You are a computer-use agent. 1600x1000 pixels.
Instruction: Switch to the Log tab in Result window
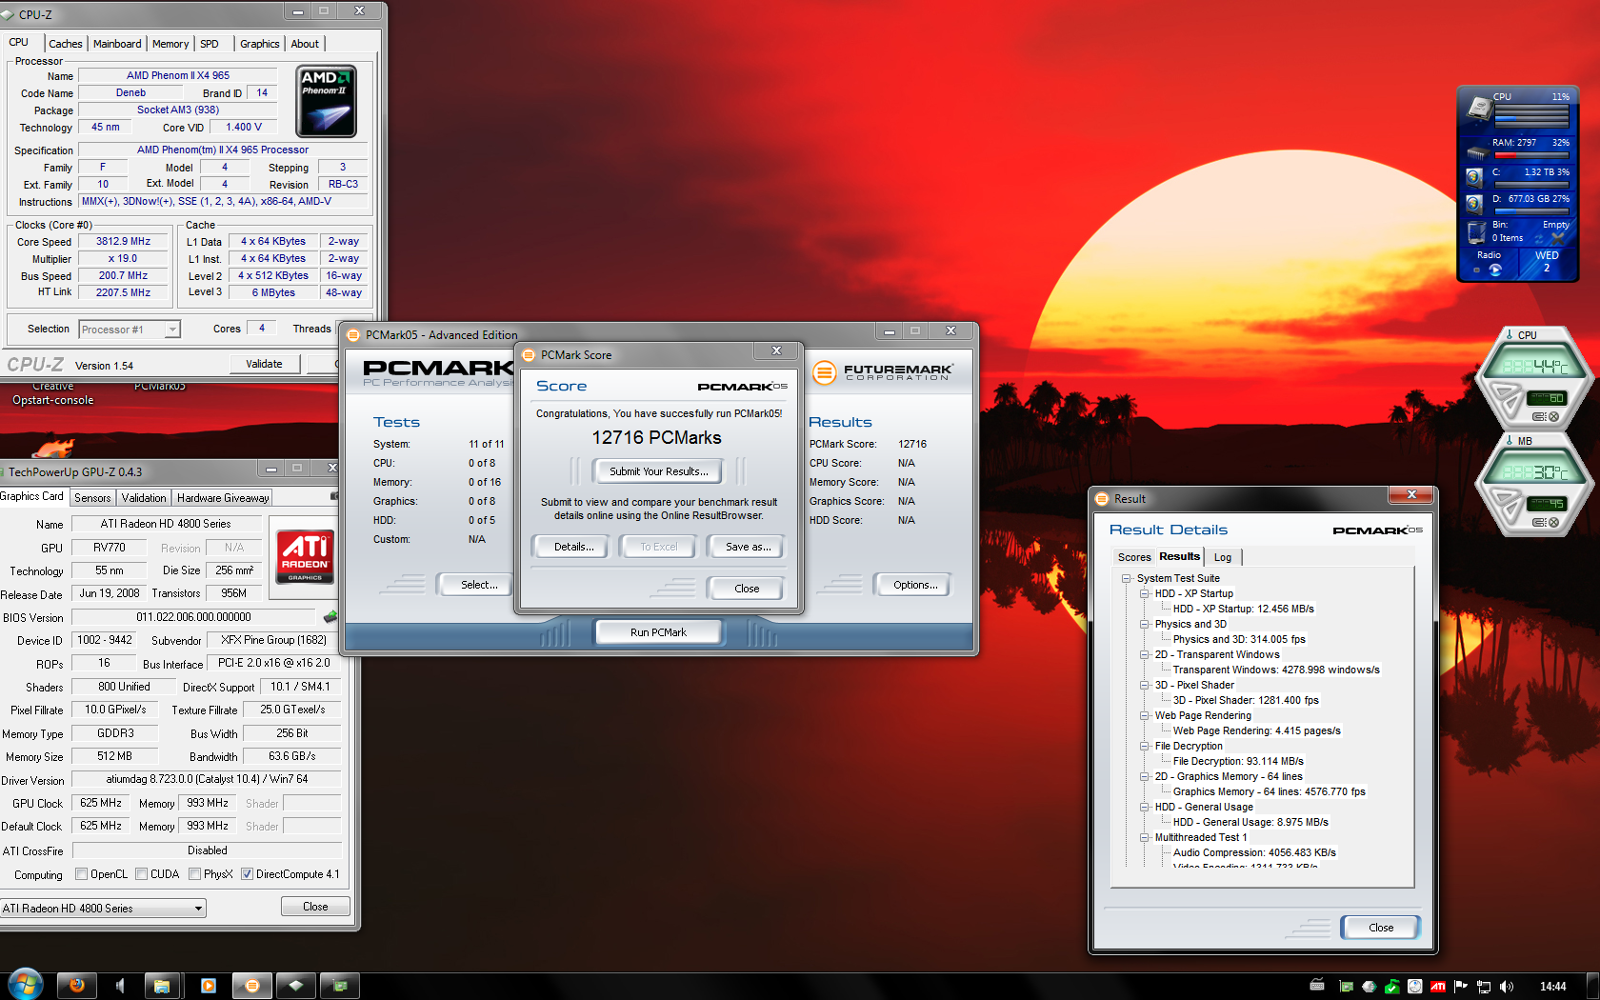coord(1222,557)
